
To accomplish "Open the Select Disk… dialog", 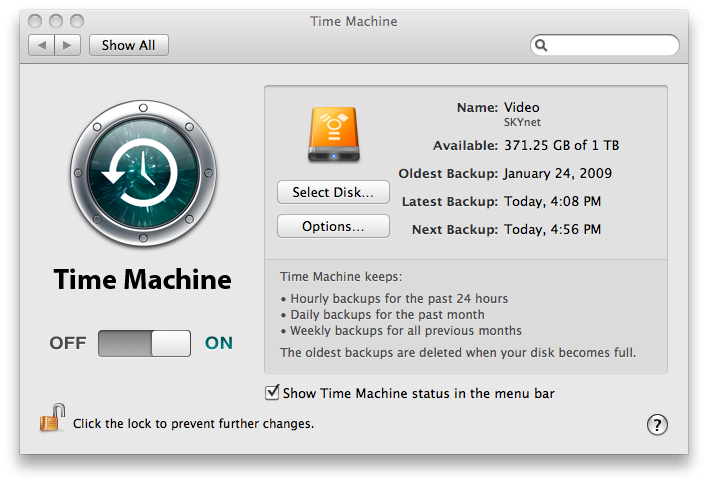I will click(333, 192).
